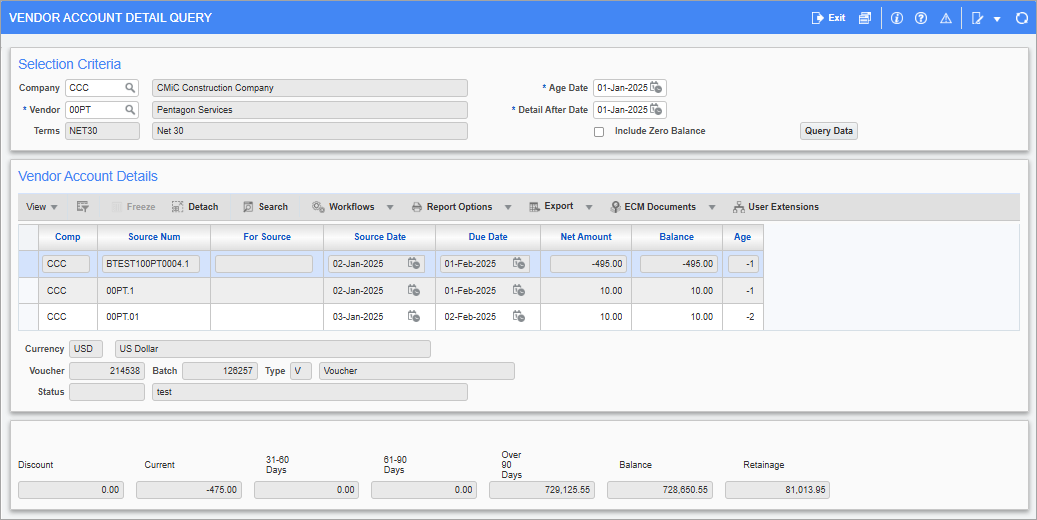Click the edit page icon in header
The image size is (1037, 520).
tap(977, 18)
